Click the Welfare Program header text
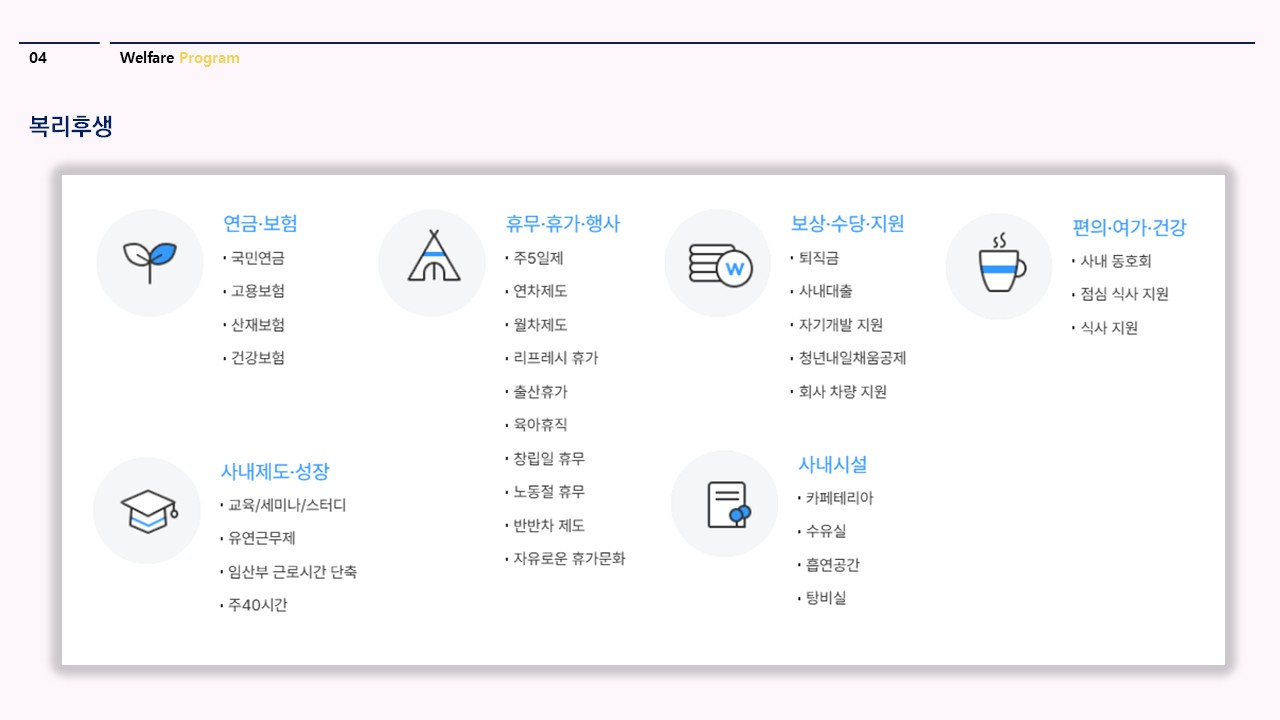This screenshot has width=1280, height=720. (179, 58)
